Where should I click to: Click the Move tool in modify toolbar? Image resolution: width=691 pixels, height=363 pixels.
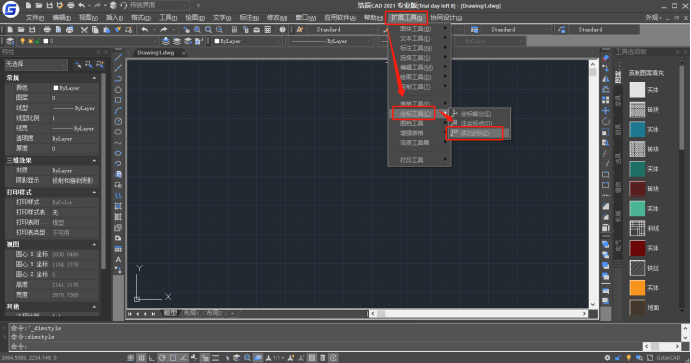click(x=606, y=111)
